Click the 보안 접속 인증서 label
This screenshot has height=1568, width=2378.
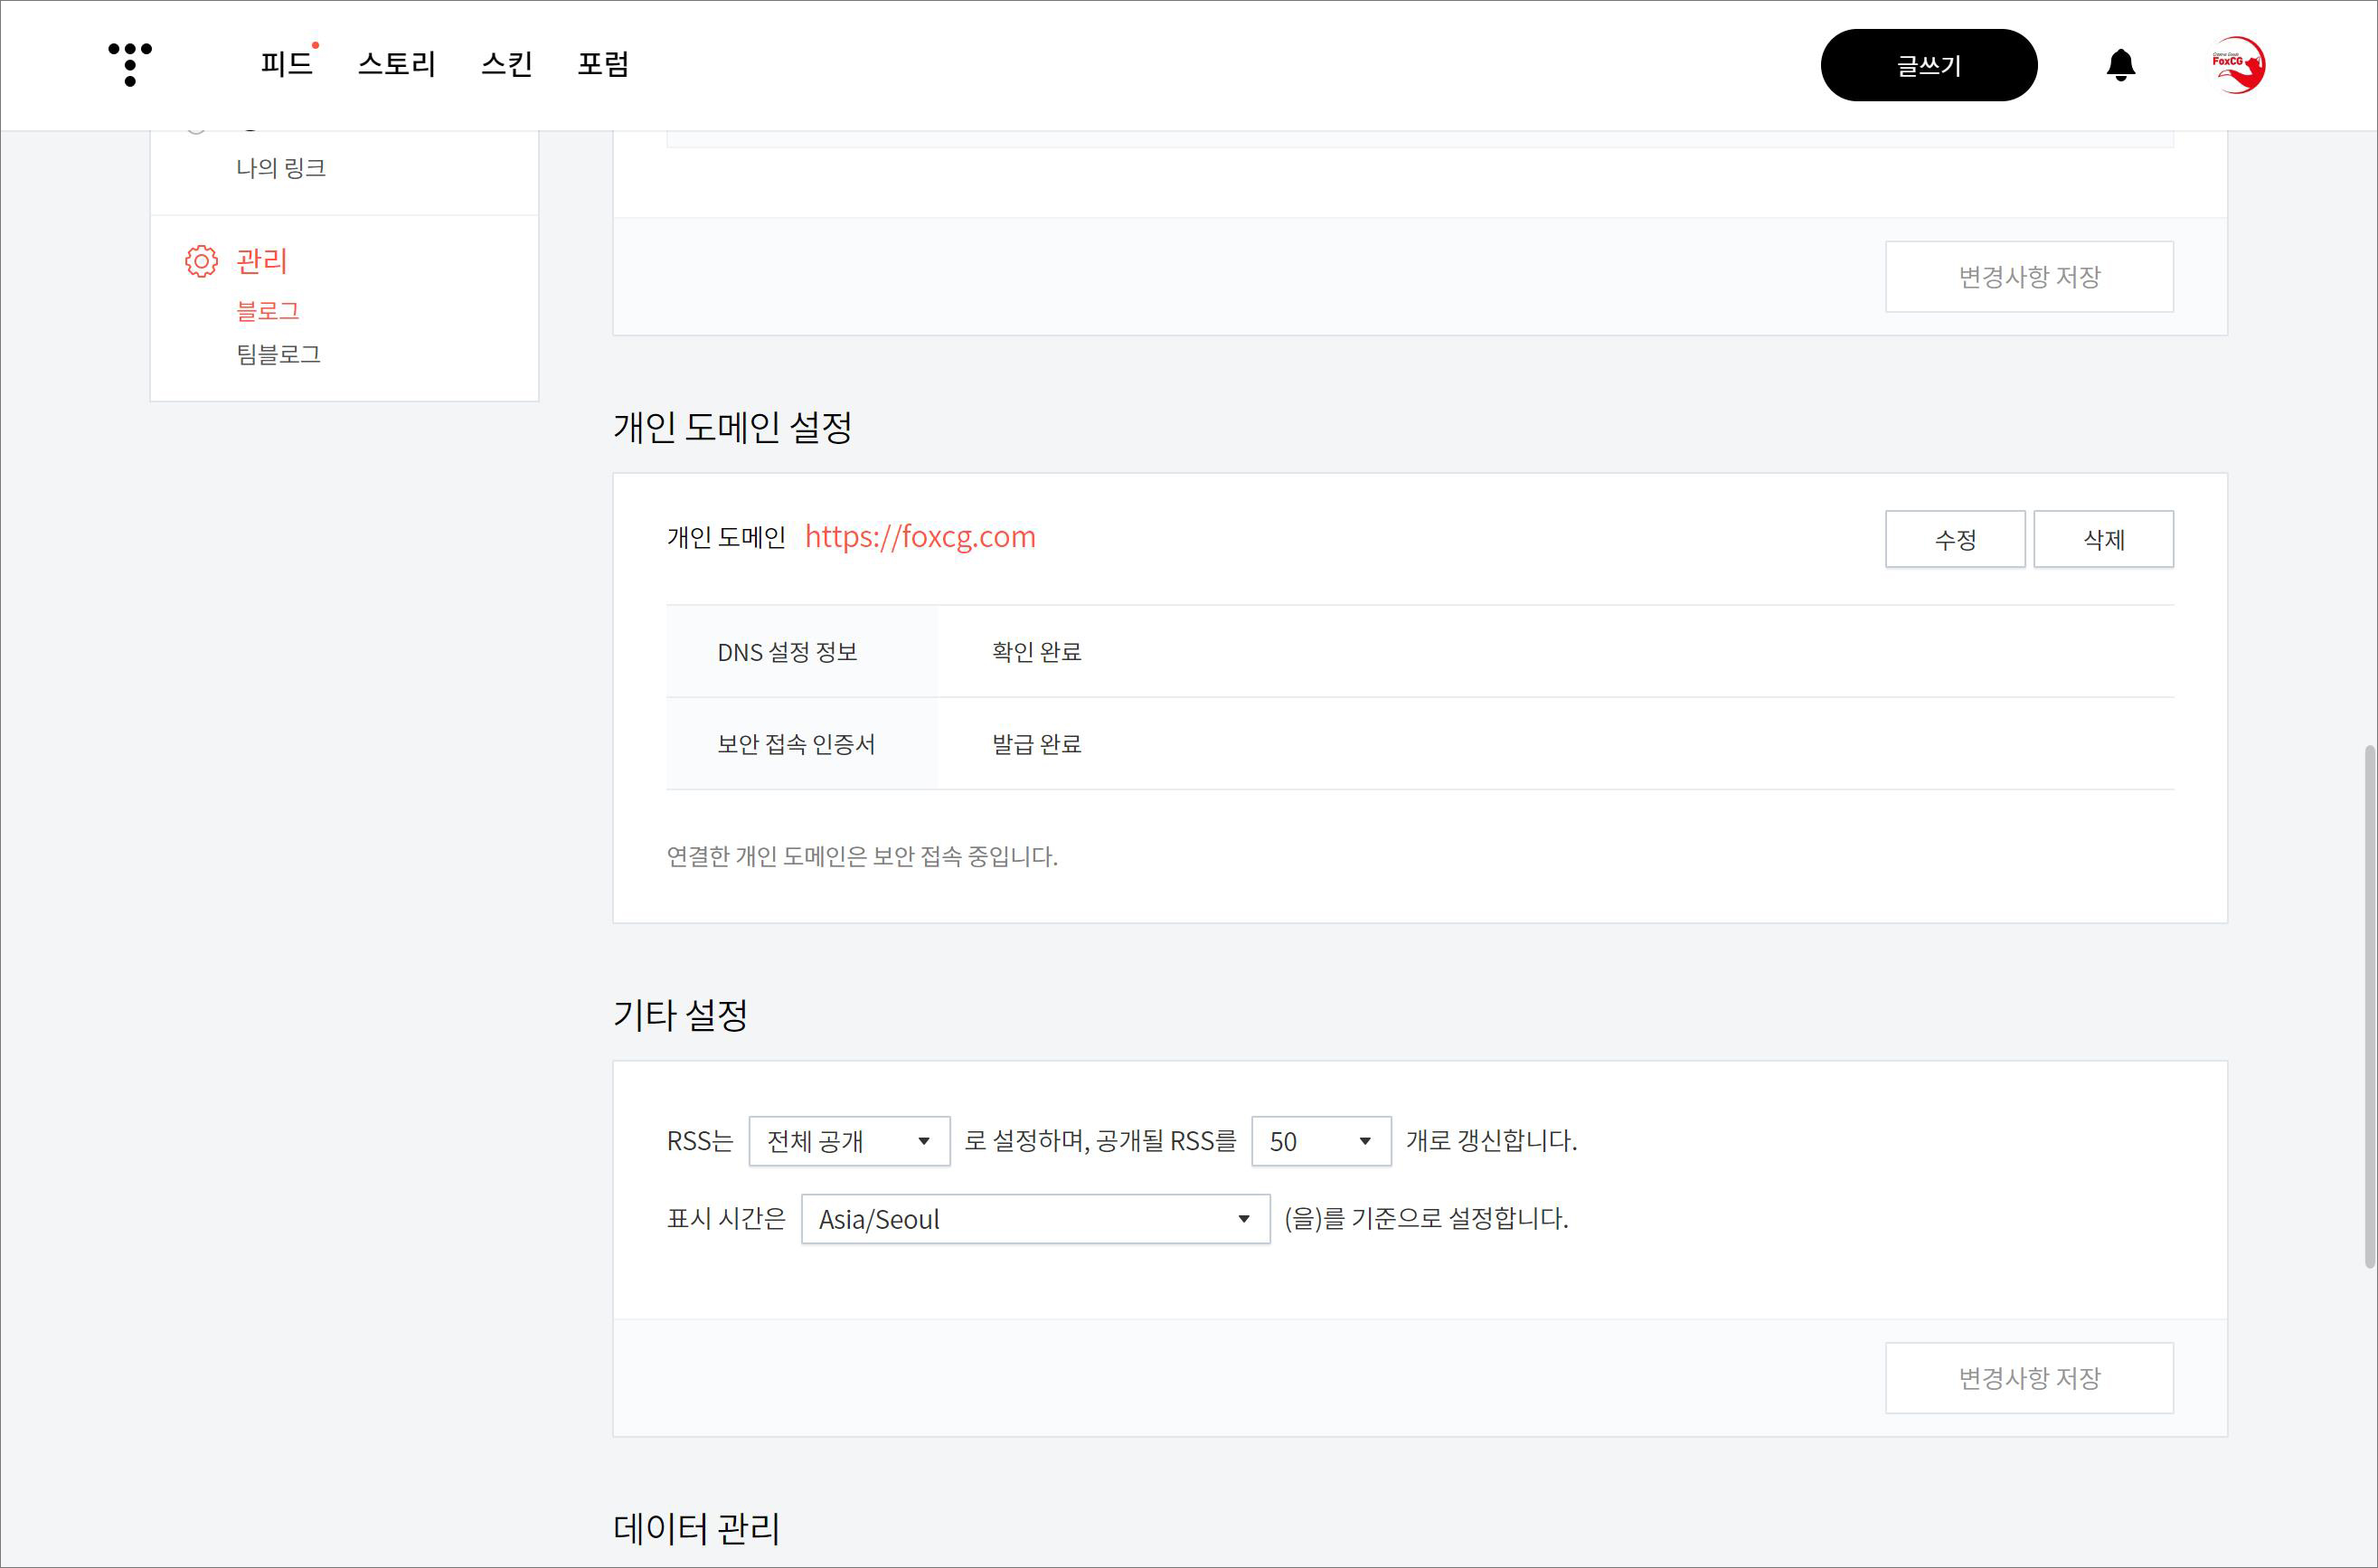click(796, 744)
